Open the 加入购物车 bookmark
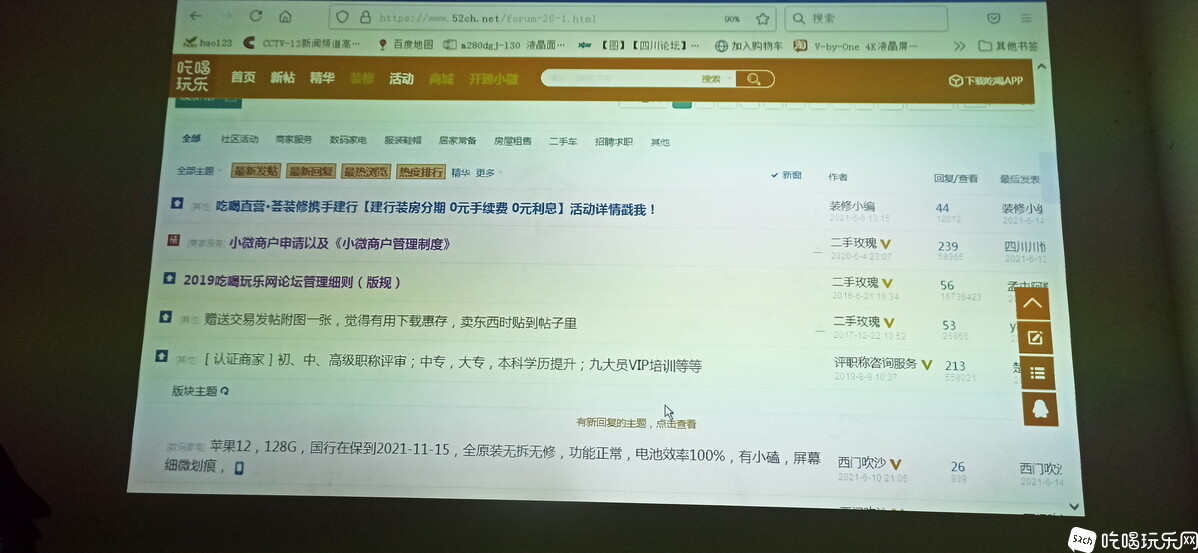Screen dimensions: 1198x553 [x=749, y=46]
